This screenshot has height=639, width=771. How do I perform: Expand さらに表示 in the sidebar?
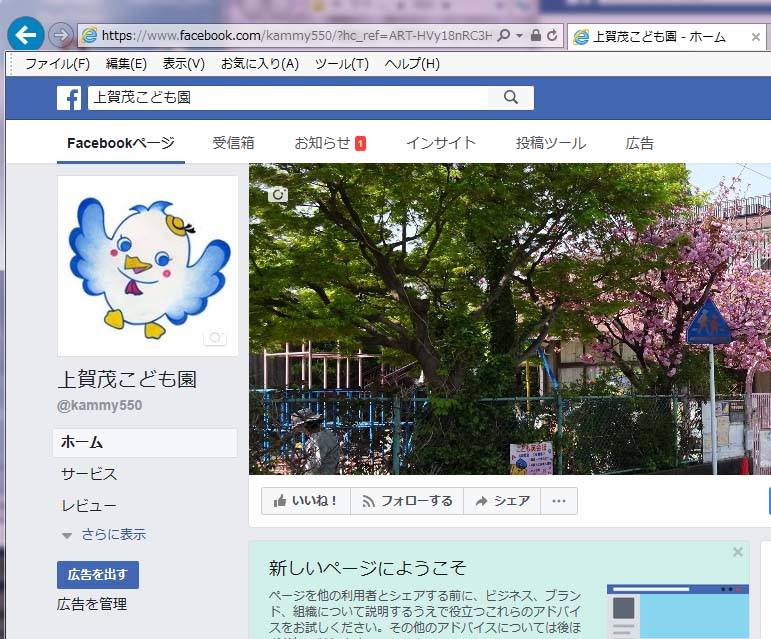click(104, 535)
